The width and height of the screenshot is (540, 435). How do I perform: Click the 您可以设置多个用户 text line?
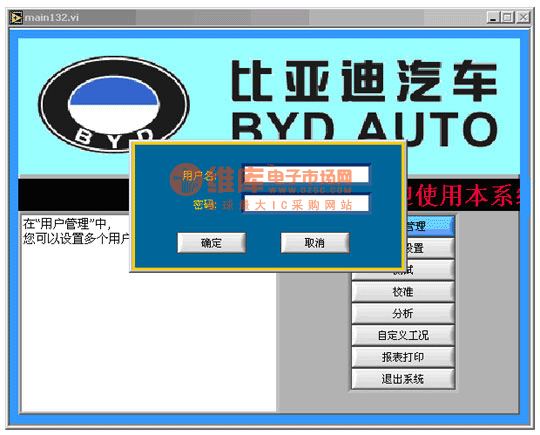pos(76,238)
